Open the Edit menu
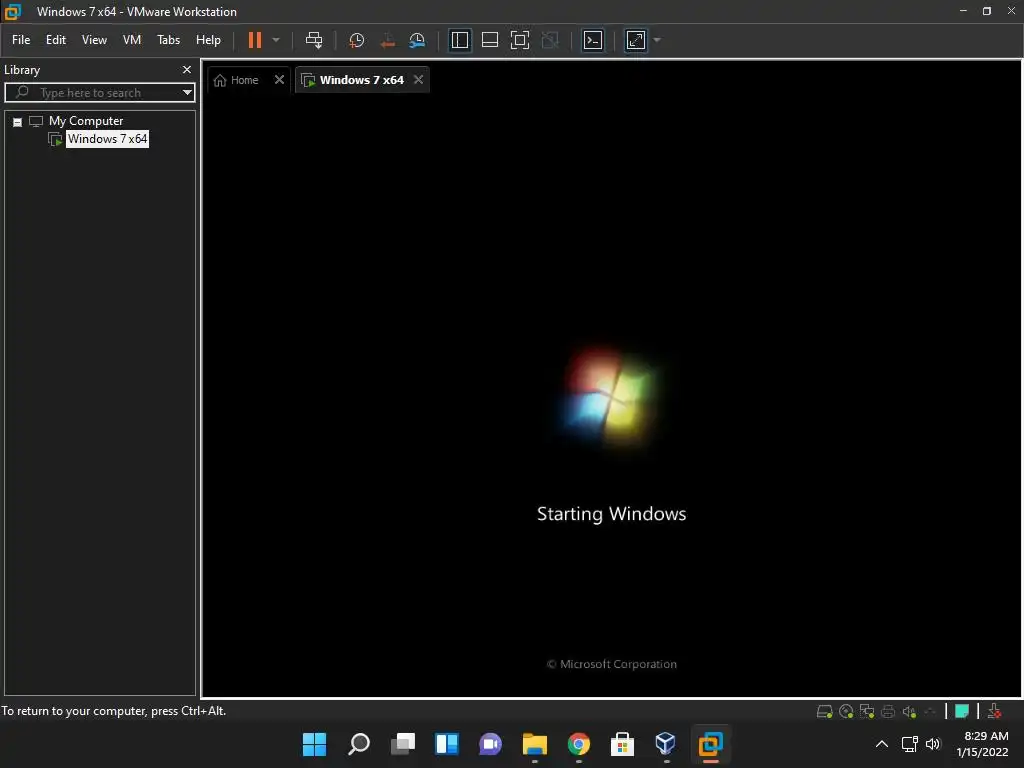 (x=56, y=40)
